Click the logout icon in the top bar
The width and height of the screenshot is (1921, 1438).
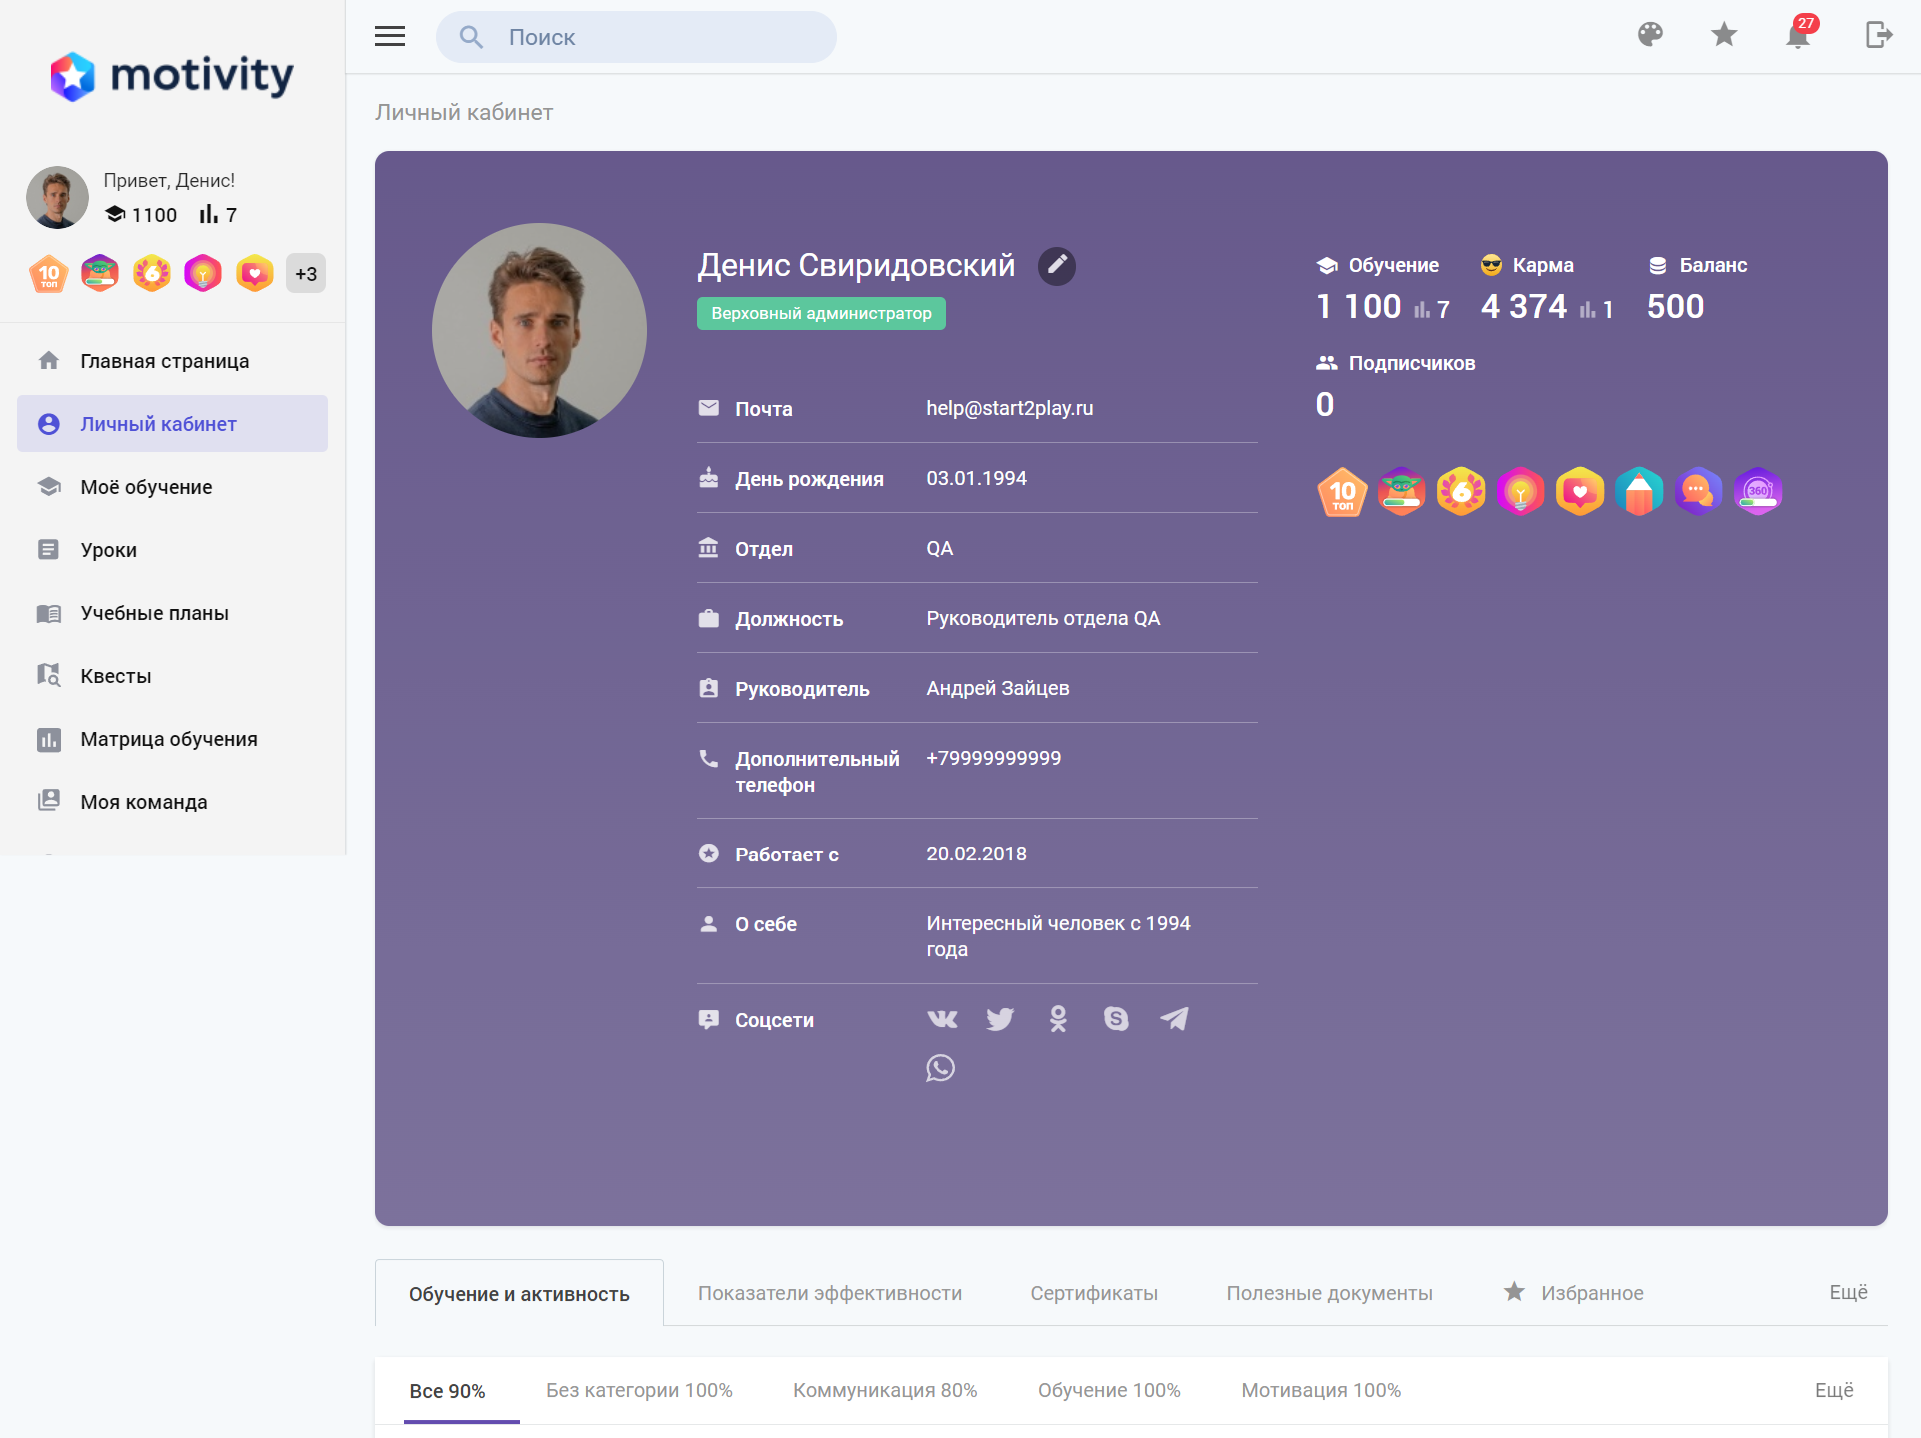point(1878,35)
